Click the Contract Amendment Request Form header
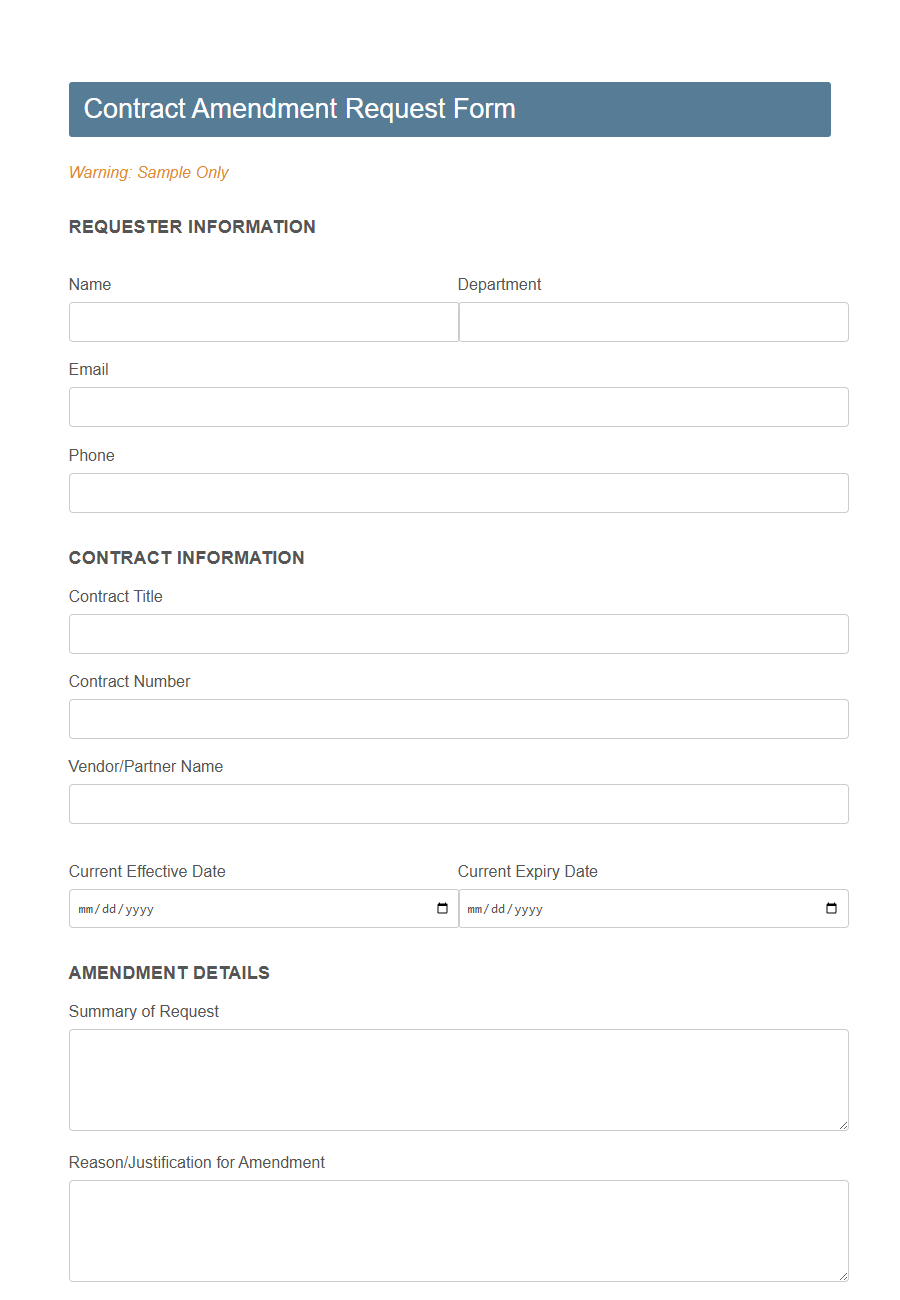The width and height of the screenshot is (900, 1300). 300,109
